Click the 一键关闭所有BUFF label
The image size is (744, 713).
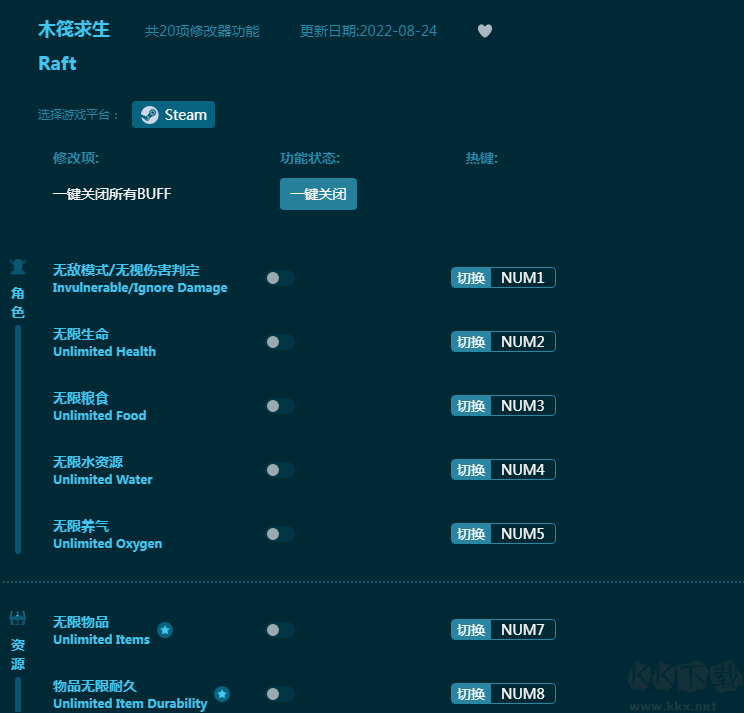tap(112, 194)
